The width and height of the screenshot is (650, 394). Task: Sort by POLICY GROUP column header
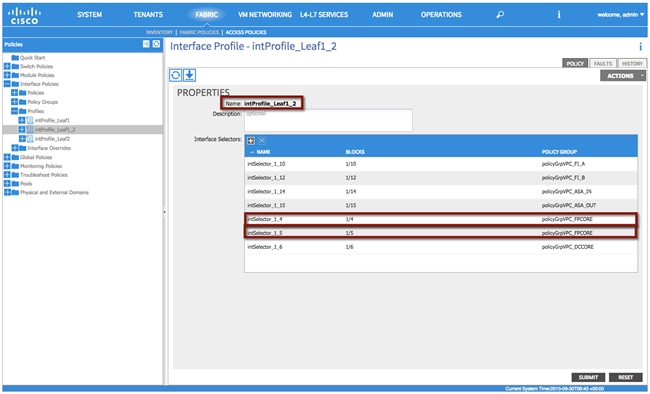(559, 152)
